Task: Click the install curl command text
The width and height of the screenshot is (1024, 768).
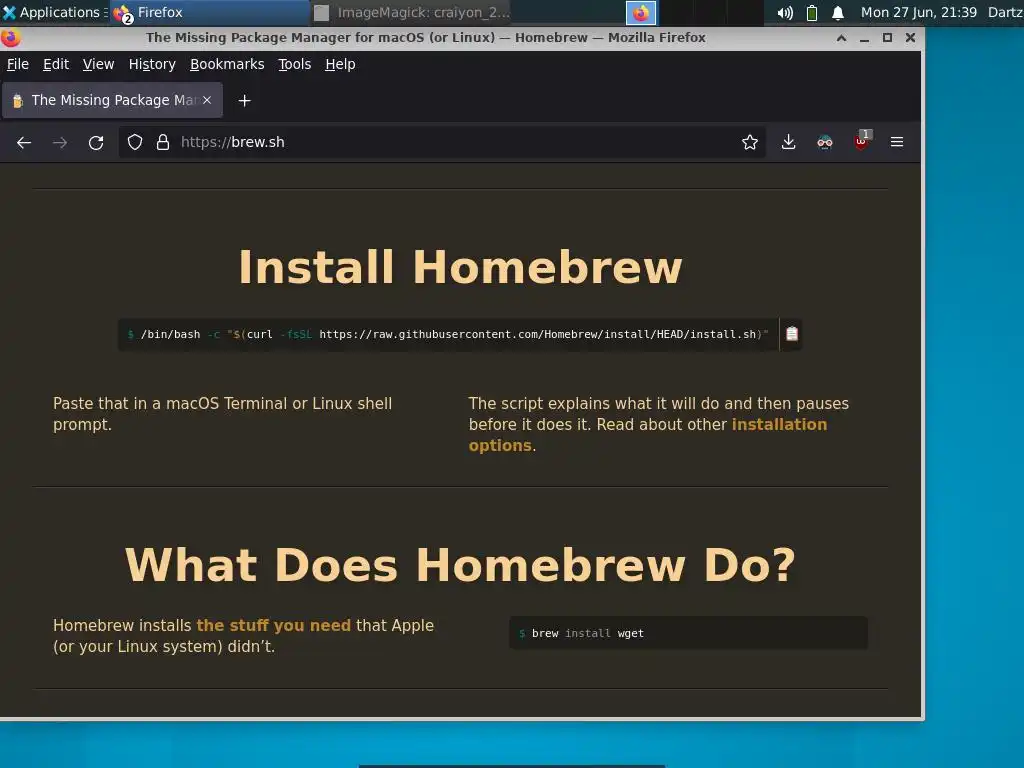Action: coord(448,334)
